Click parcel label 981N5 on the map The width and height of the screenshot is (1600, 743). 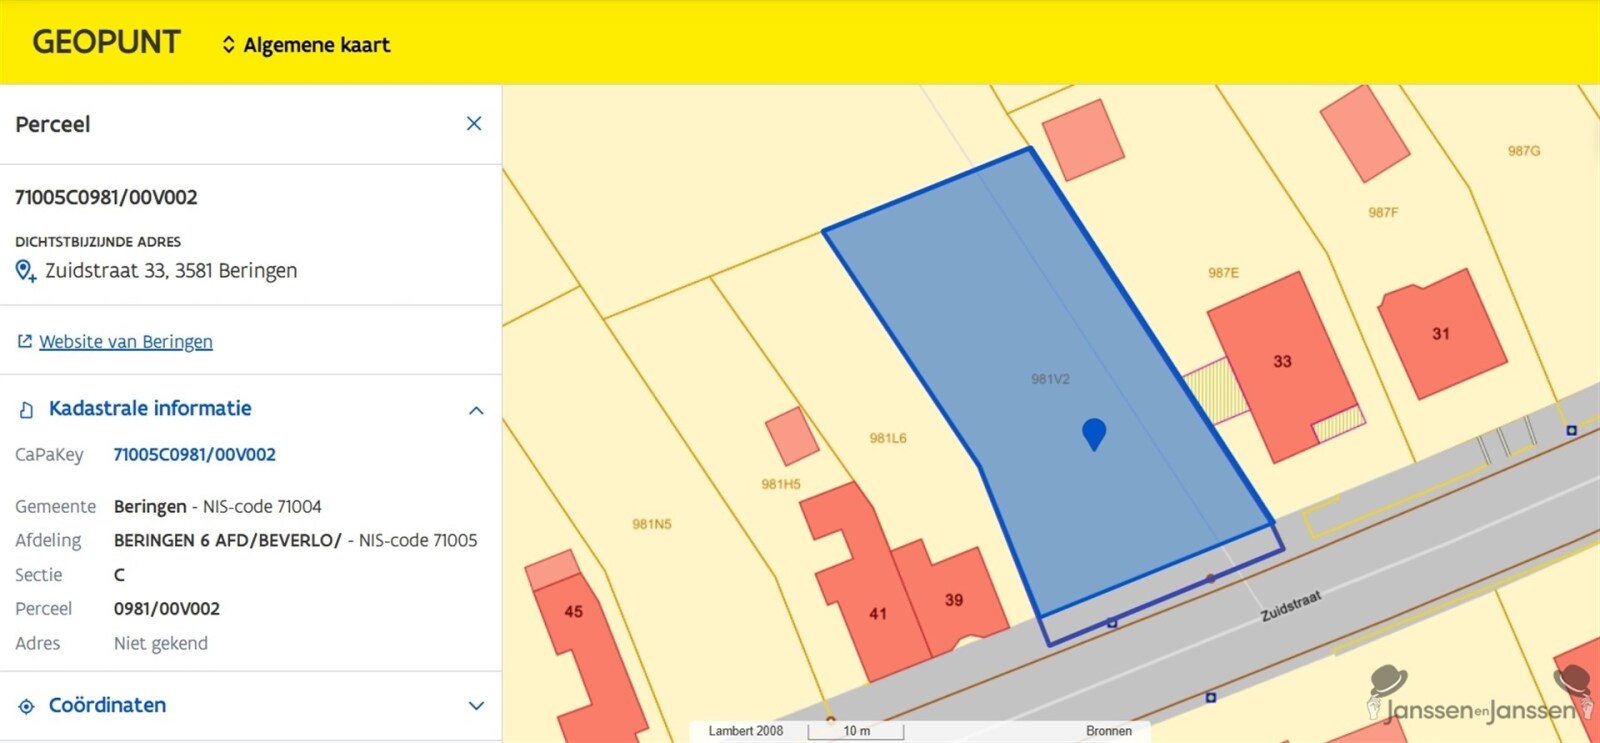(x=652, y=524)
